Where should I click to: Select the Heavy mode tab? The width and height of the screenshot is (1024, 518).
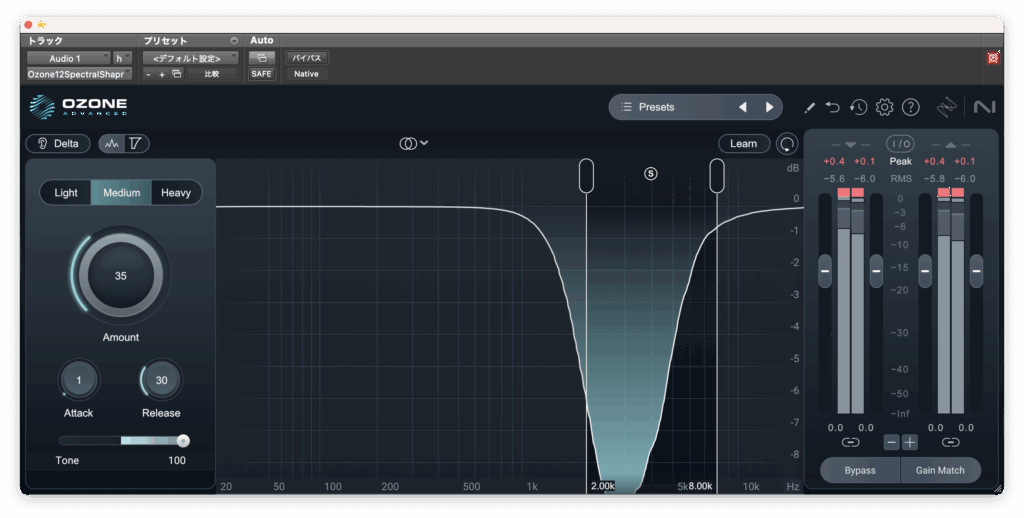point(176,193)
